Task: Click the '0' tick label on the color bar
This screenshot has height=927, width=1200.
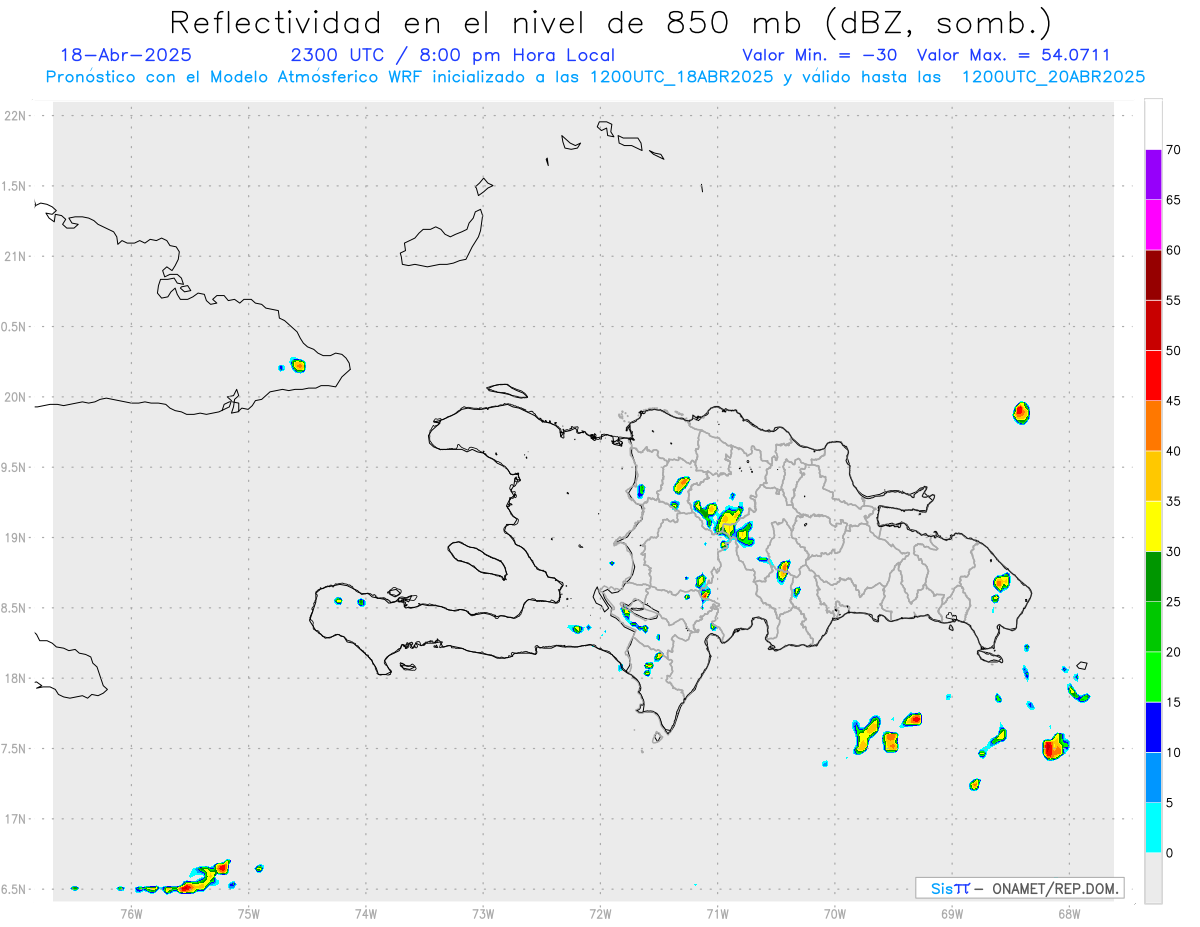Action: 1170,853
